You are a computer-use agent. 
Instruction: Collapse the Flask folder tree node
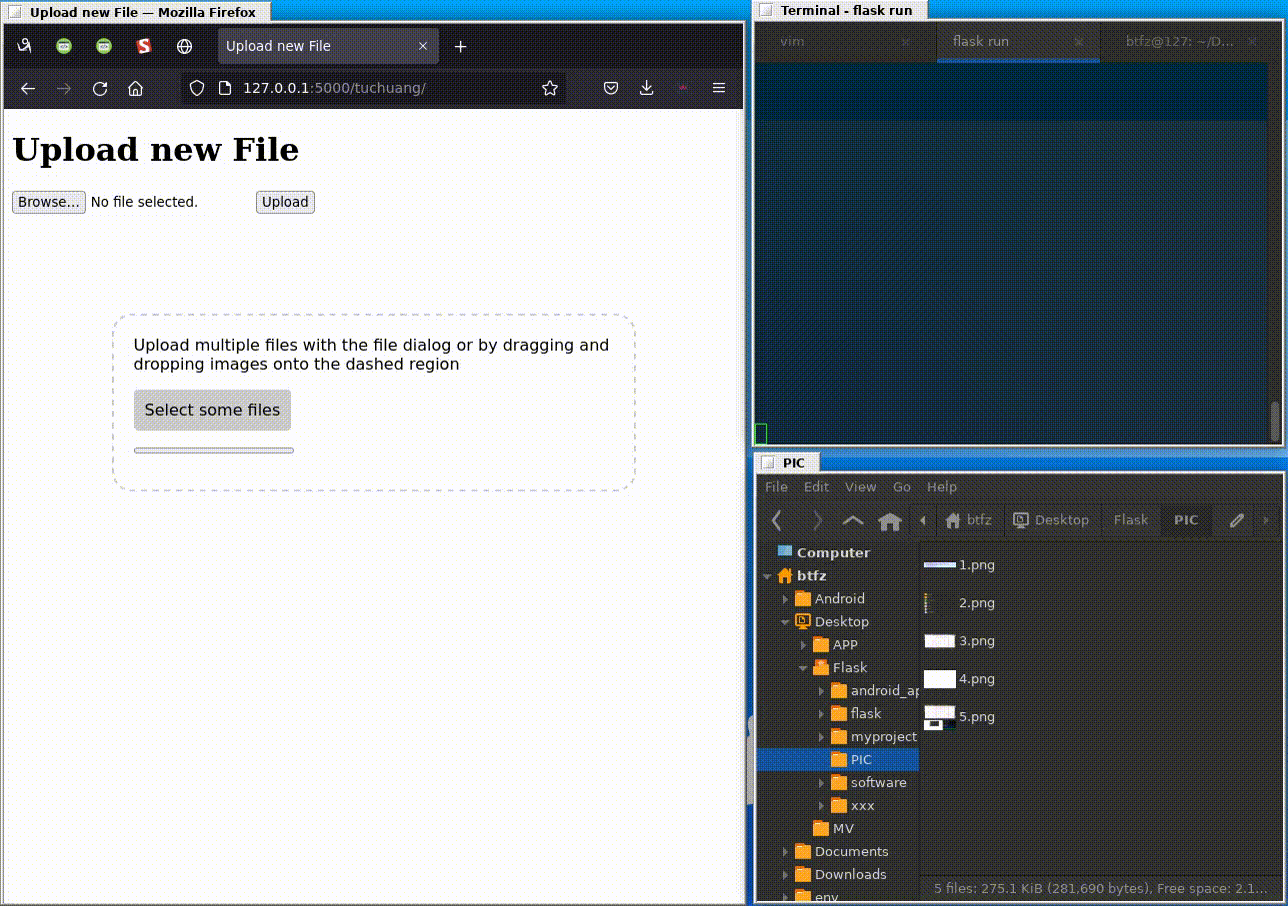click(x=803, y=668)
